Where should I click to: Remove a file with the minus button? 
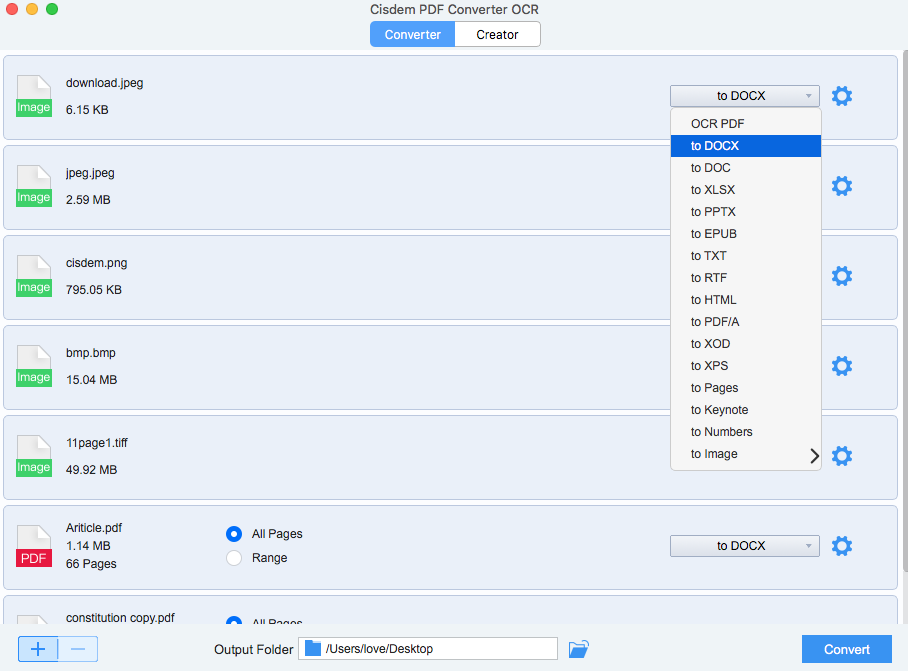point(78,649)
